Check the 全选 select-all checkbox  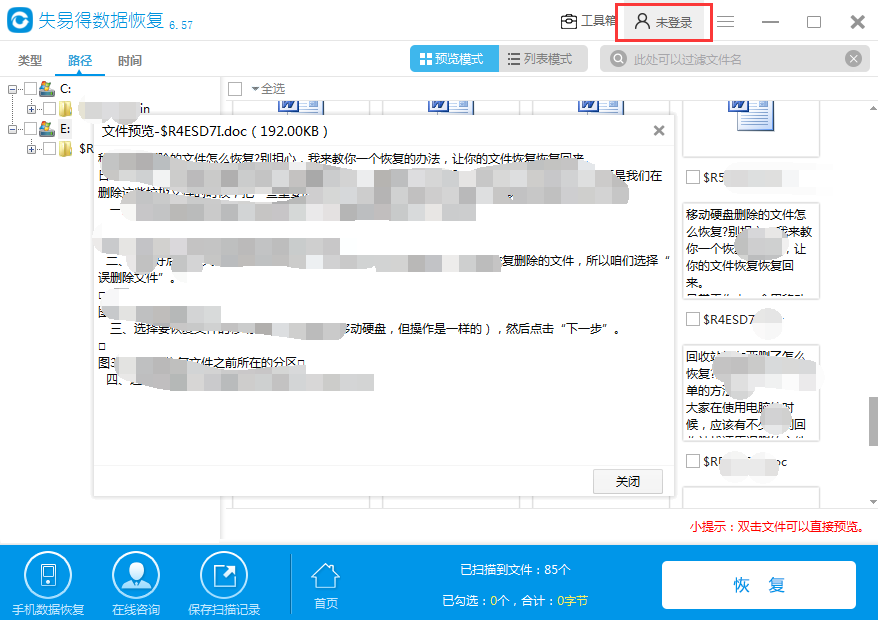(235, 88)
